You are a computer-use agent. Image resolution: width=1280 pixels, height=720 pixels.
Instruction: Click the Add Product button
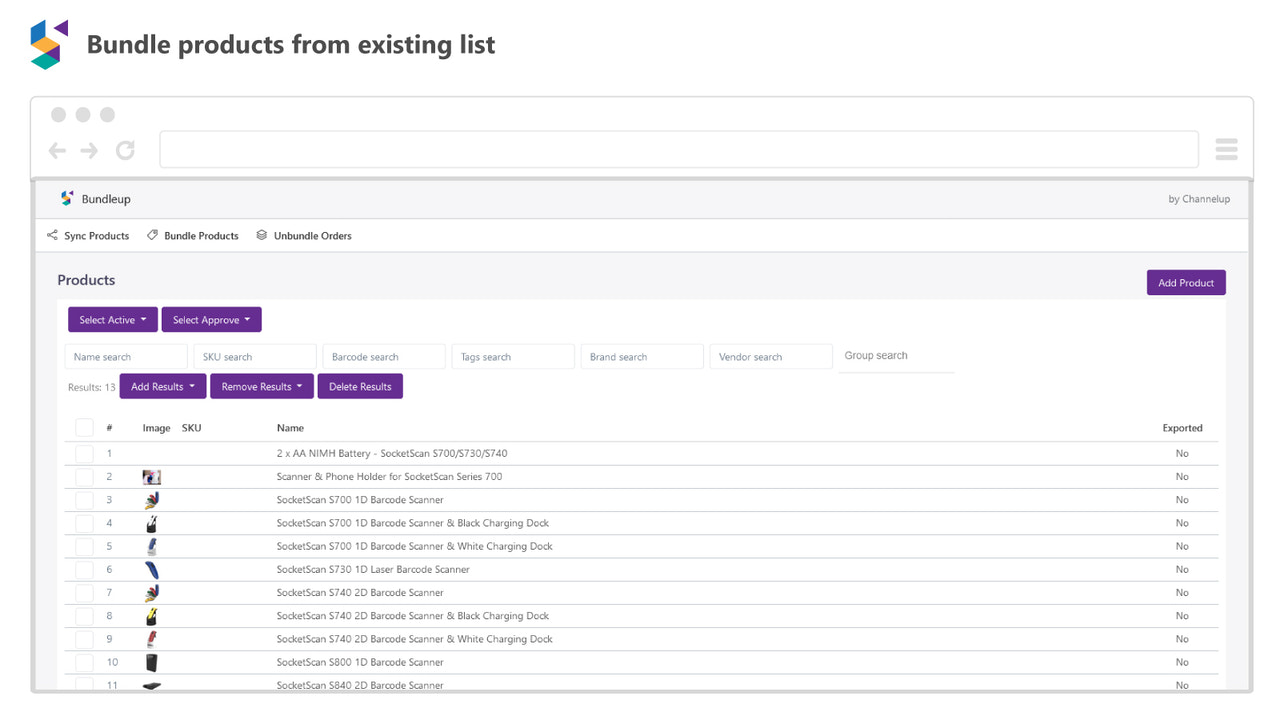[1186, 282]
